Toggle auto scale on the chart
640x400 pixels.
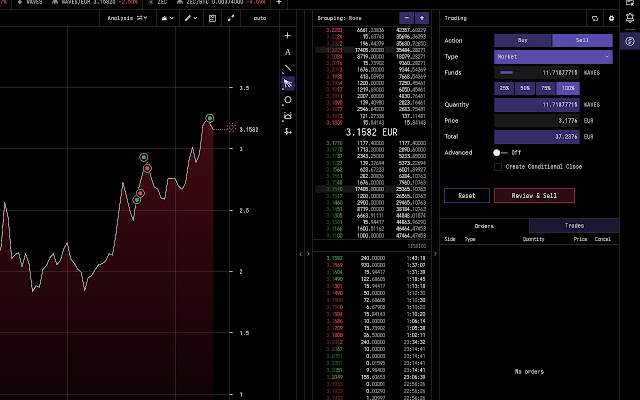[260, 19]
